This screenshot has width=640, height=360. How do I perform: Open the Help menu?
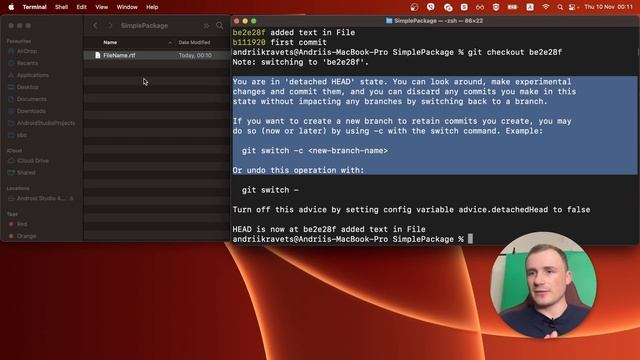[152, 7]
